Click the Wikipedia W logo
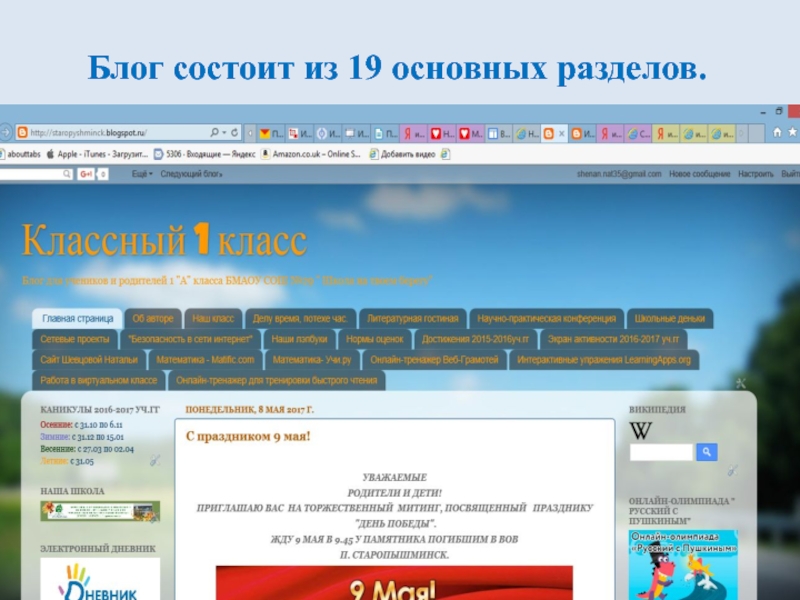The width and height of the screenshot is (800, 600). (x=640, y=431)
